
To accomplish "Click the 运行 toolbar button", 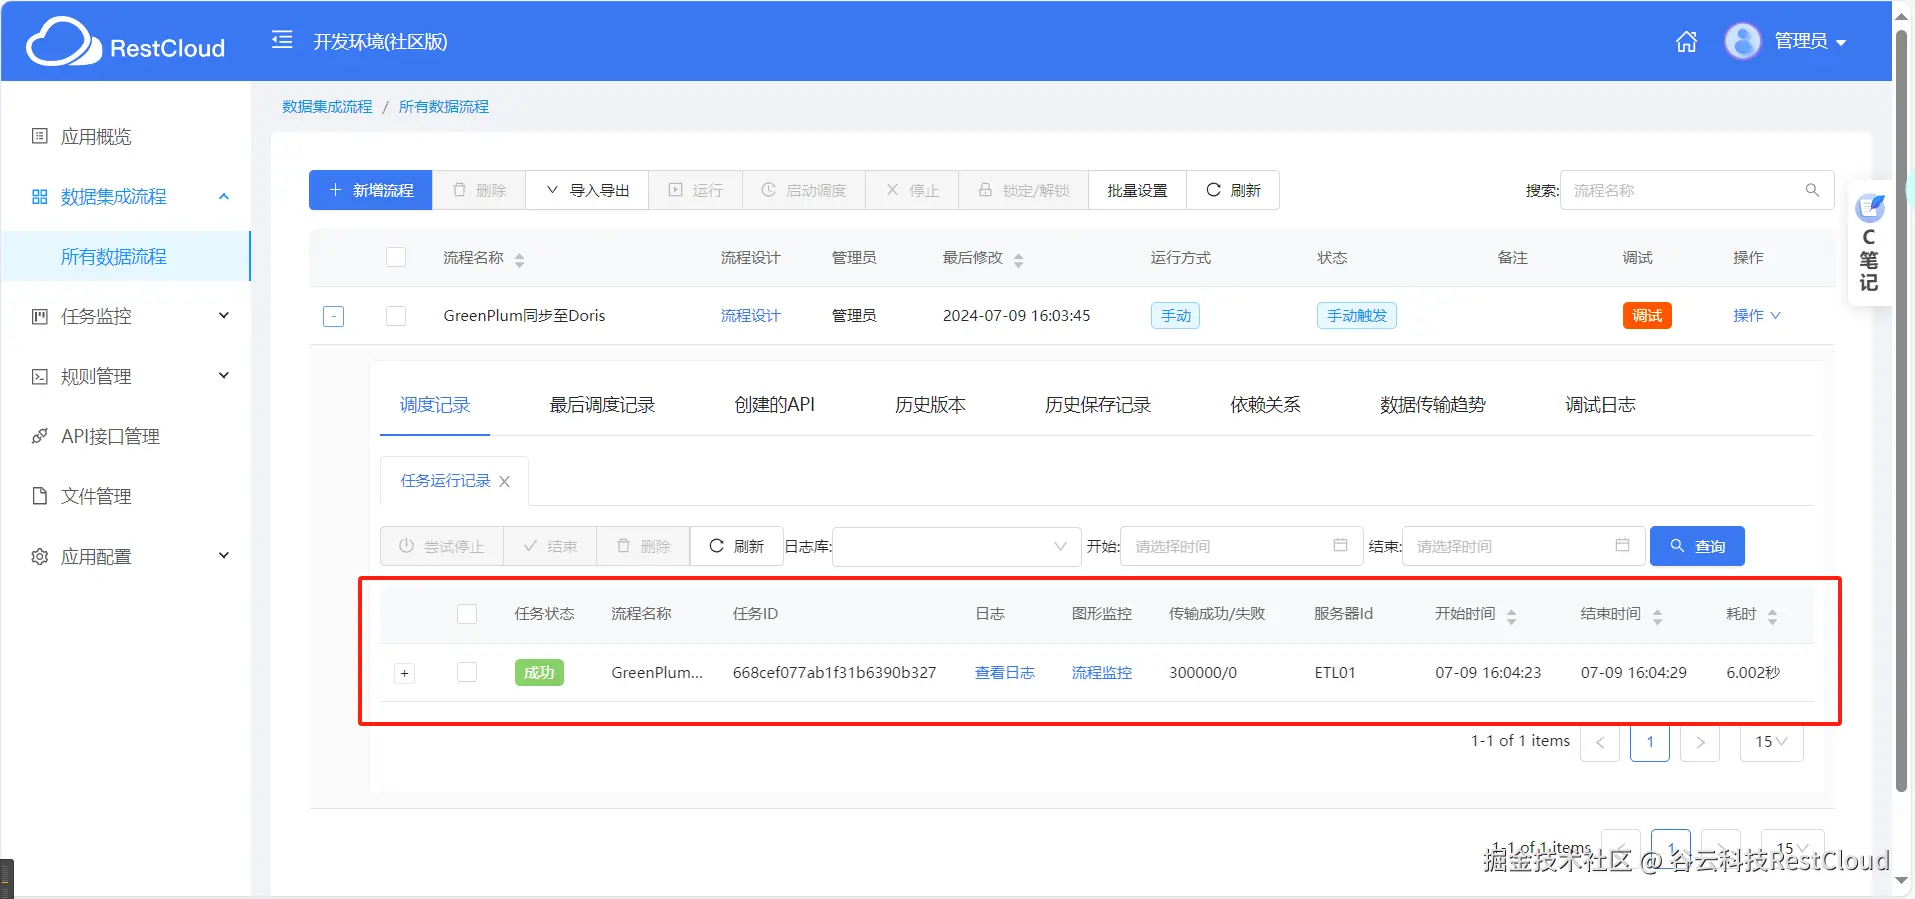I will [695, 190].
